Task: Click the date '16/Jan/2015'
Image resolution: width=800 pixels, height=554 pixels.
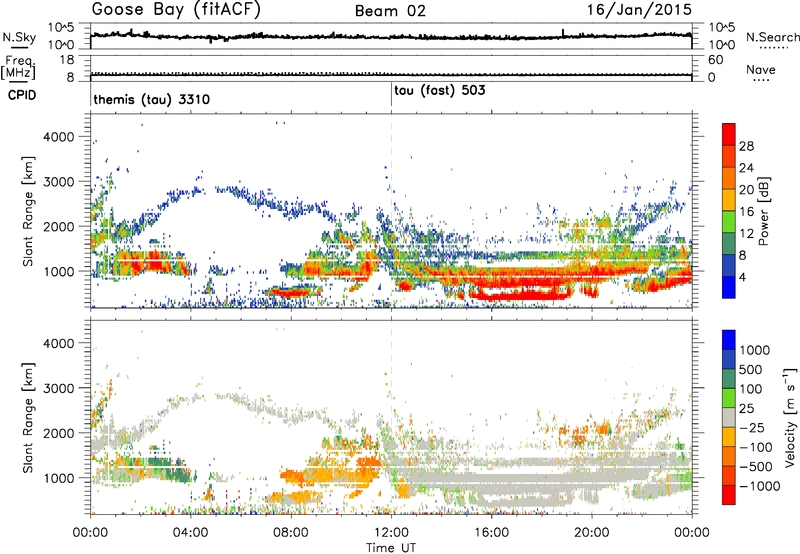Action: point(639,10)
